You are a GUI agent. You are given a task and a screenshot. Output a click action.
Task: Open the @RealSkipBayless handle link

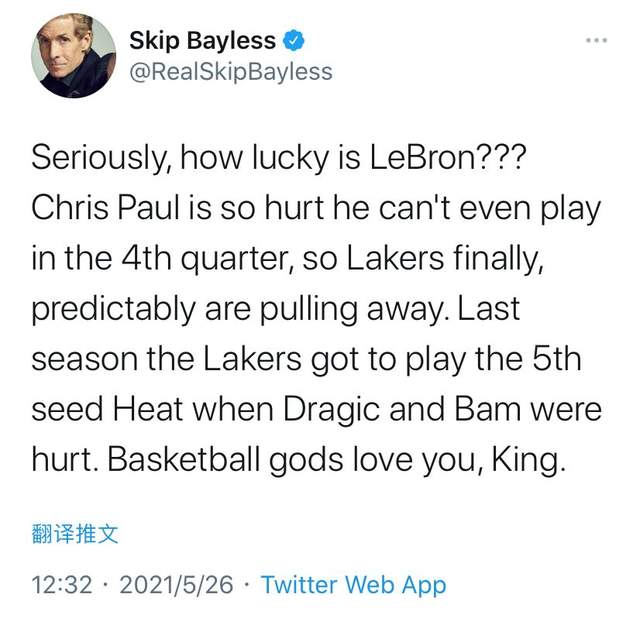click(230, 72)
